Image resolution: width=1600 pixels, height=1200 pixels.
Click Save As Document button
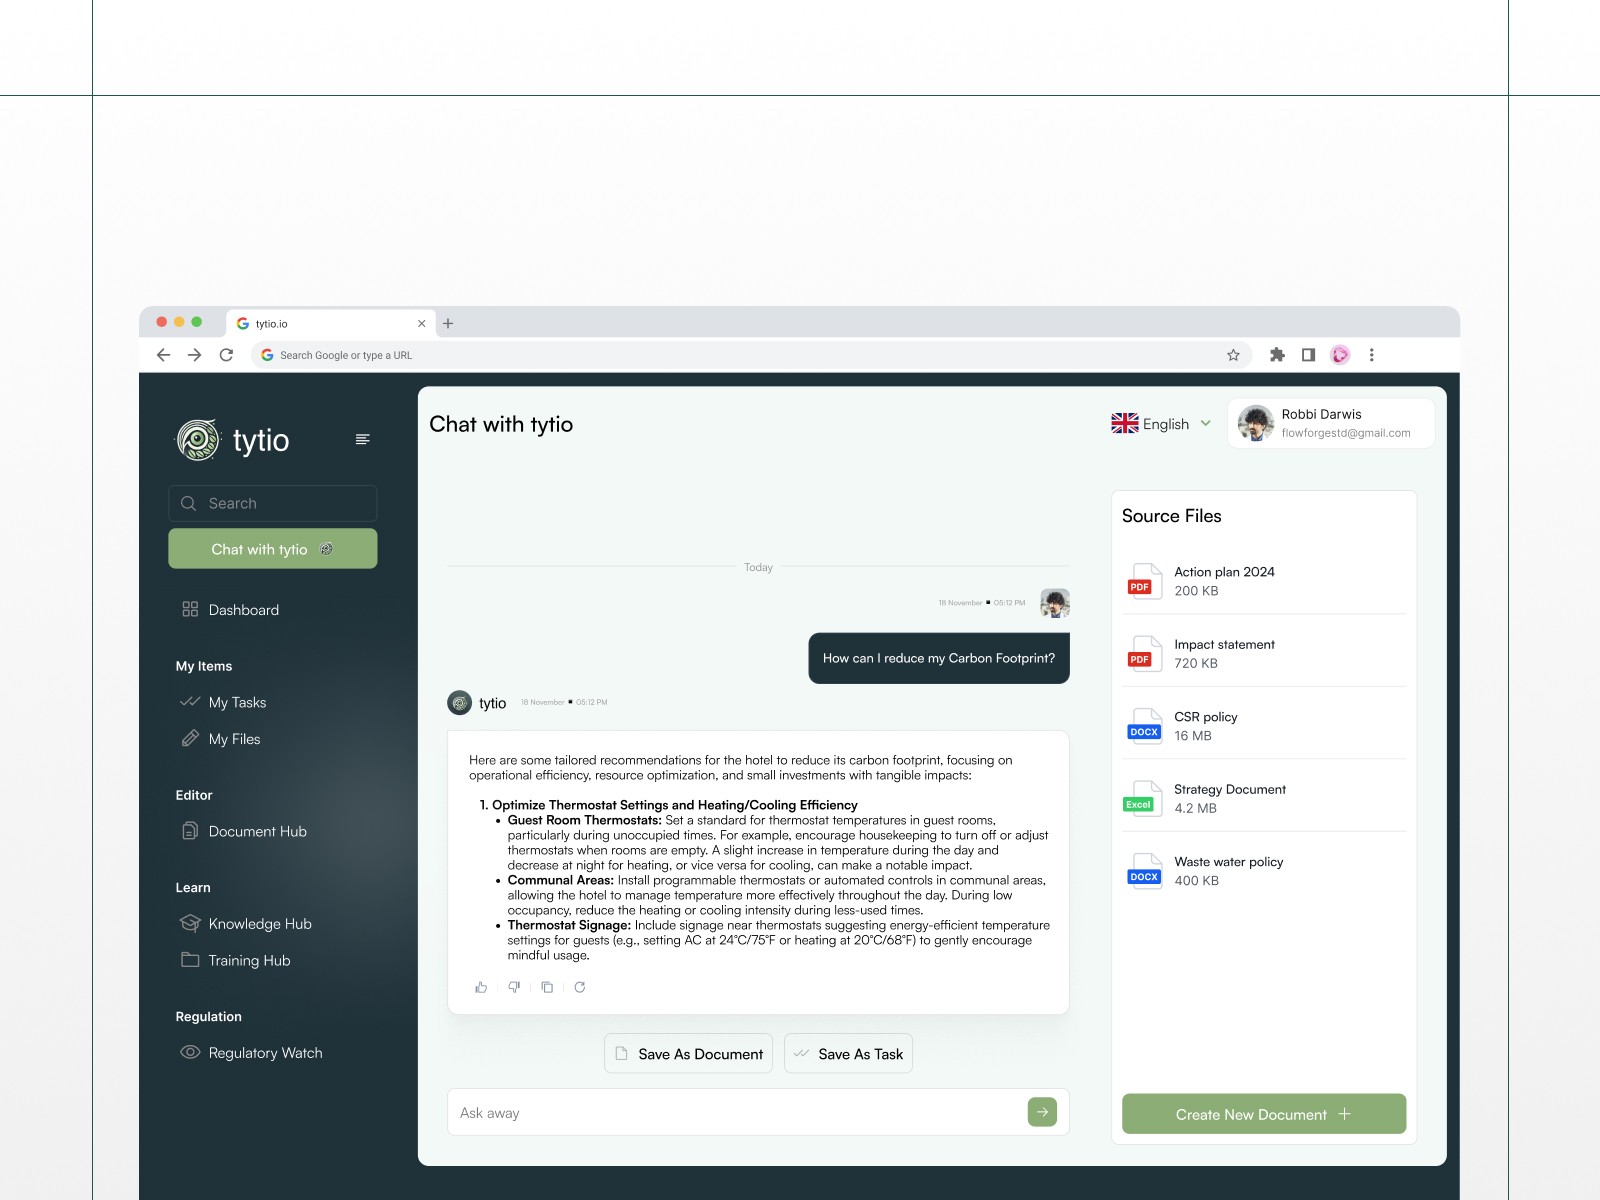(x=688, y=1054)
